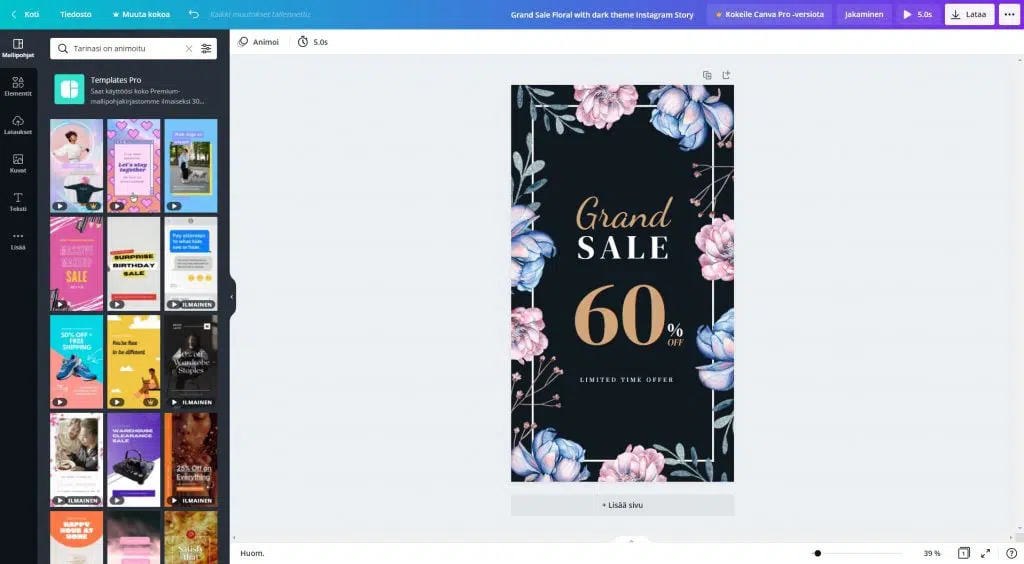Select the Wardrobe Staples dark template
Viewport: 1024px width, 564px height.
(x=191, y=362)
